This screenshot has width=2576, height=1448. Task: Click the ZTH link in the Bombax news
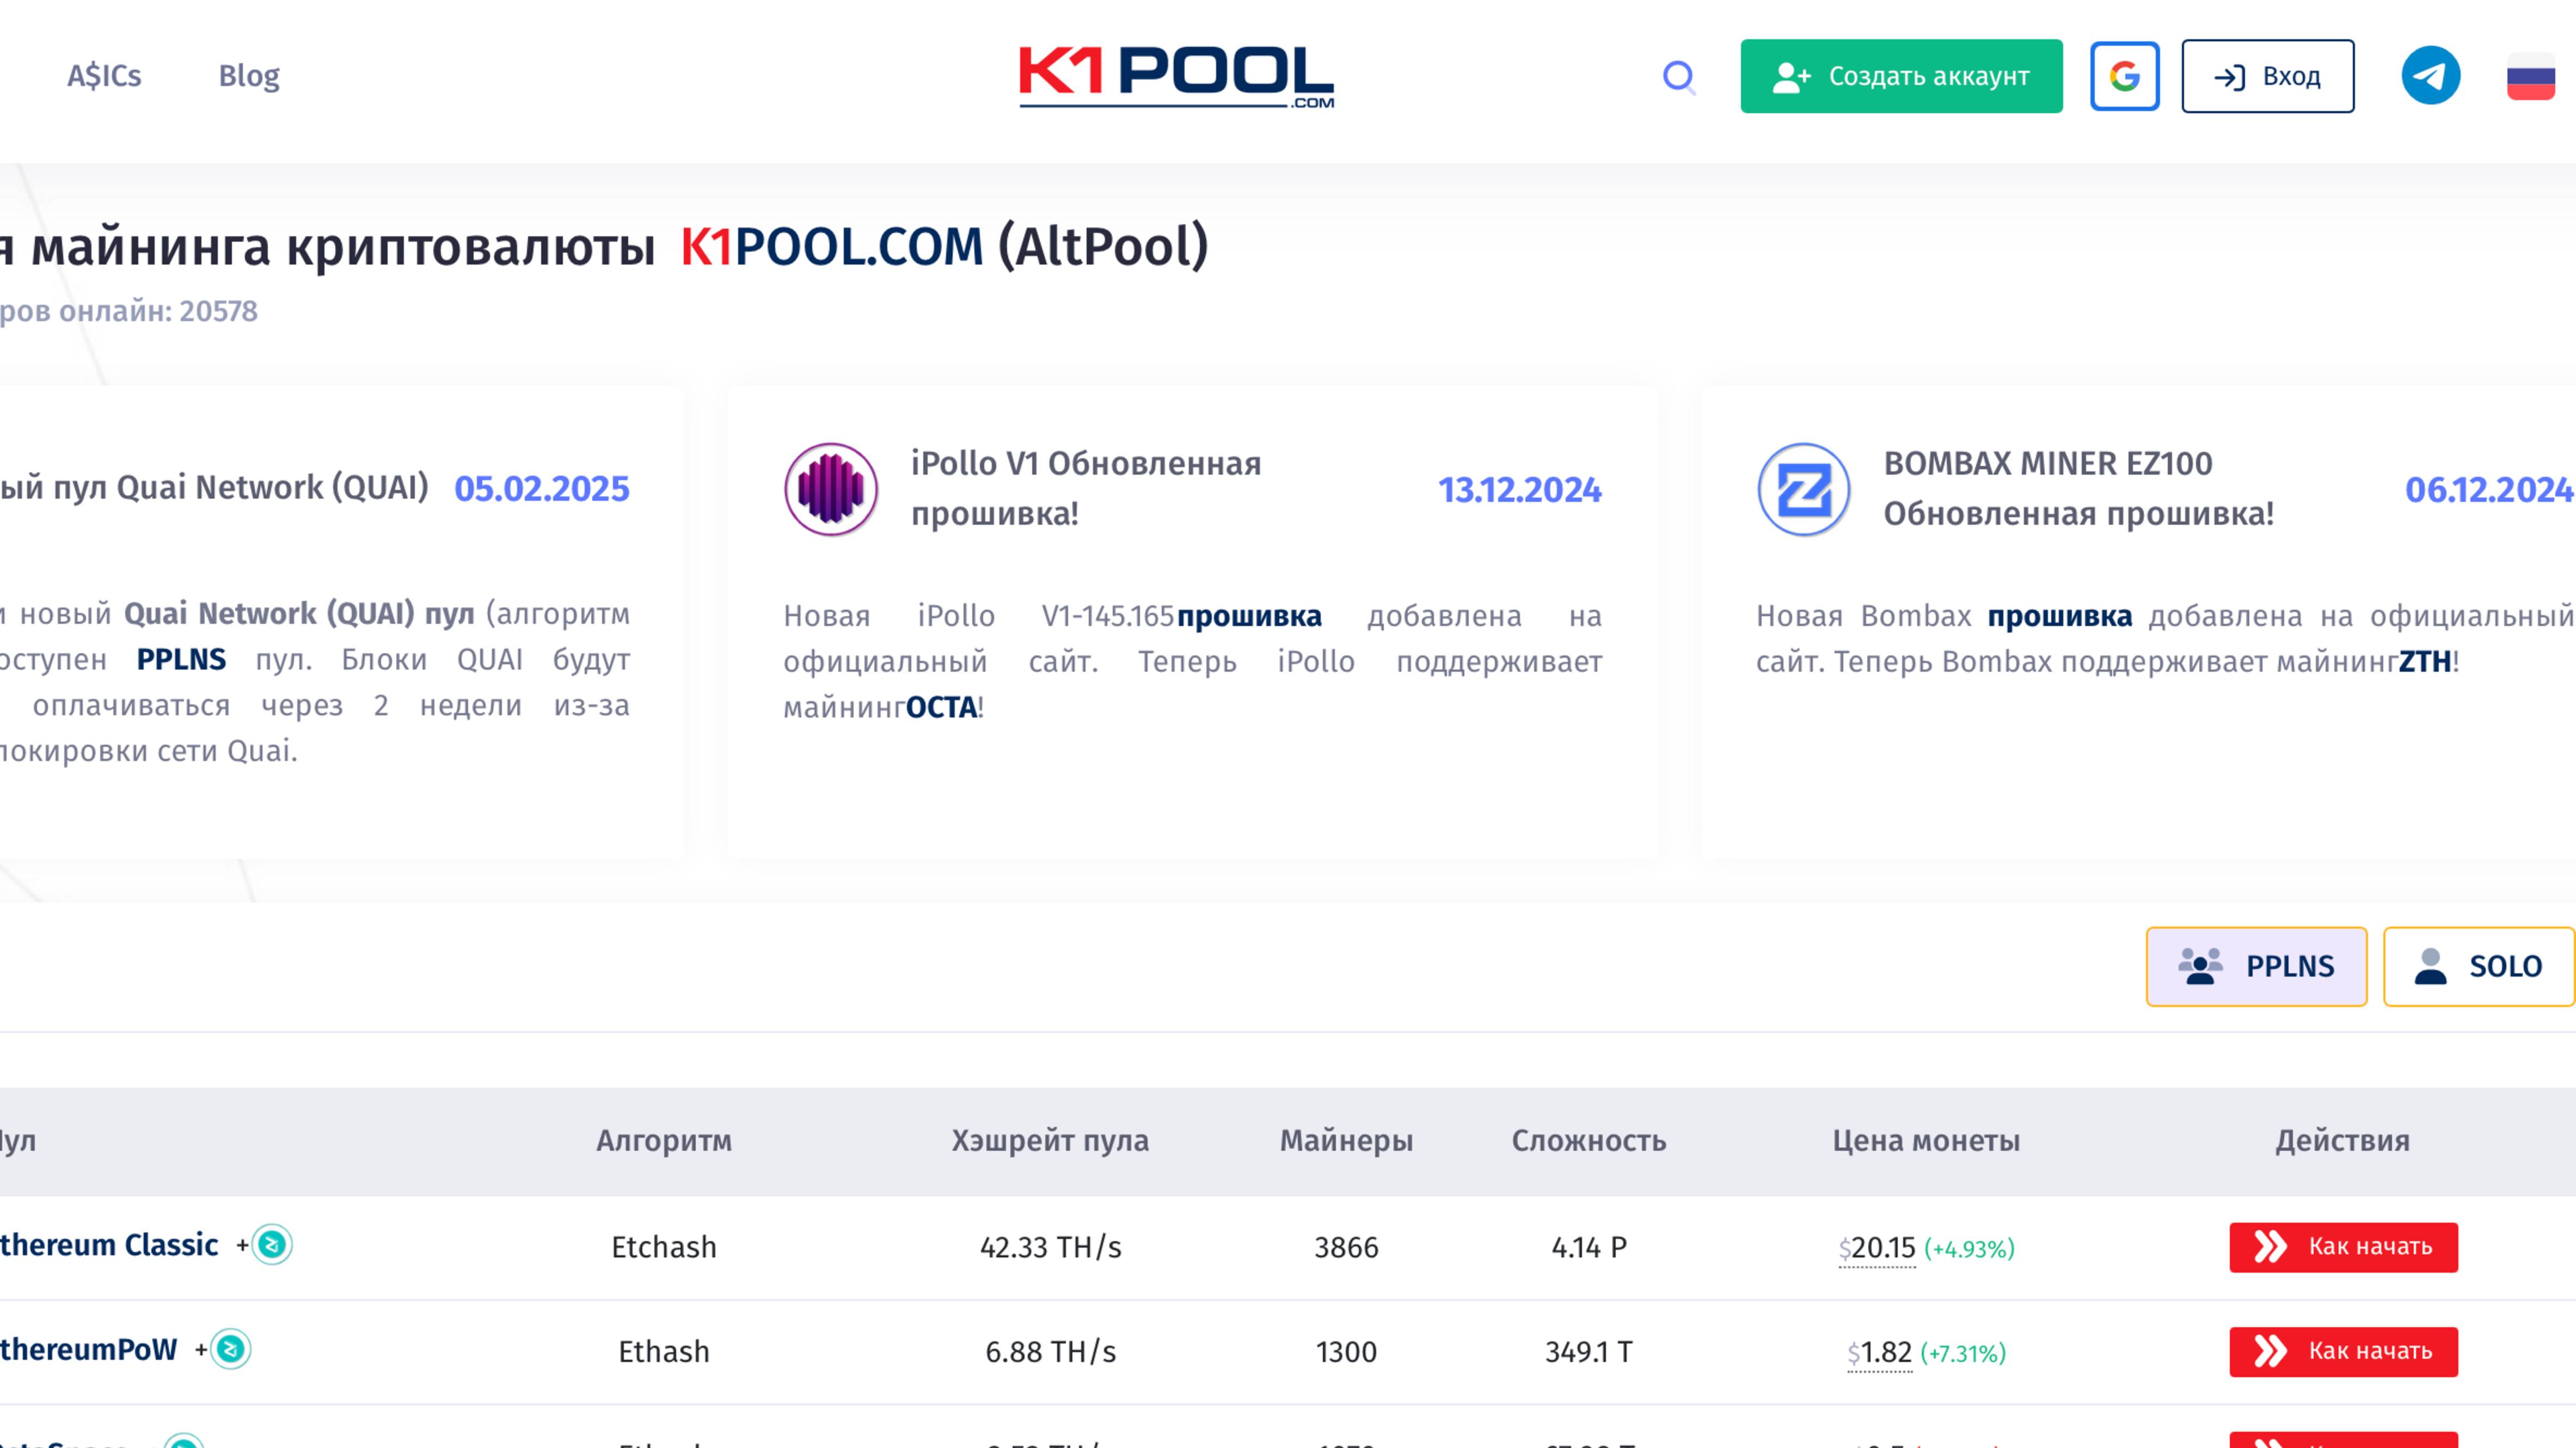[x=2424, y=662]
